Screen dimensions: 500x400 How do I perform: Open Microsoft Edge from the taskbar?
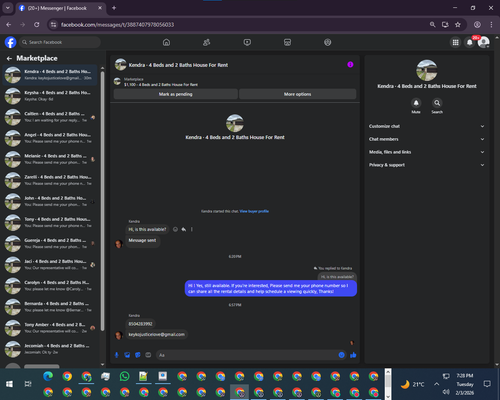(x=48, y=376)
